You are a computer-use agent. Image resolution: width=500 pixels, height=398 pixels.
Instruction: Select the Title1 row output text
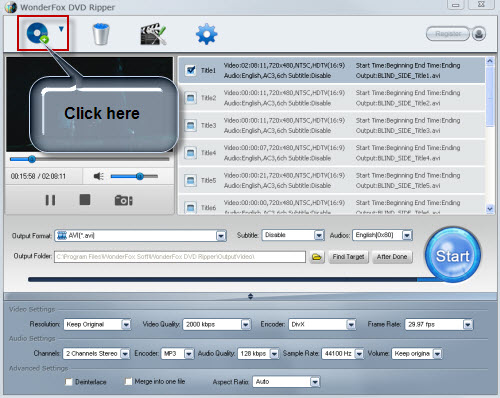click(x=398, y=76)
